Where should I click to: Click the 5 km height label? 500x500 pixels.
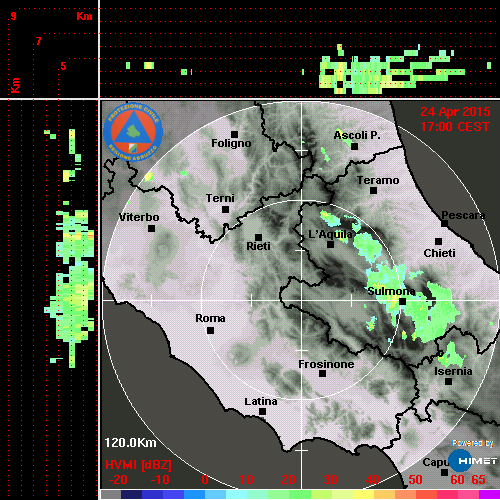(x=63, y=66)
